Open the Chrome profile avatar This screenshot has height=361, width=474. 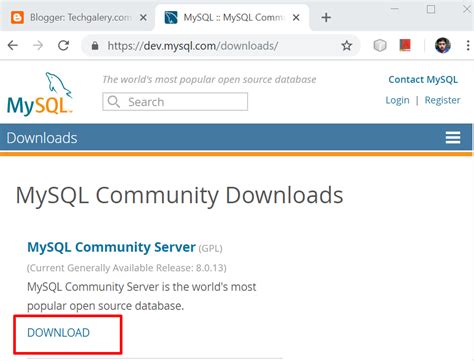[443, 45]
